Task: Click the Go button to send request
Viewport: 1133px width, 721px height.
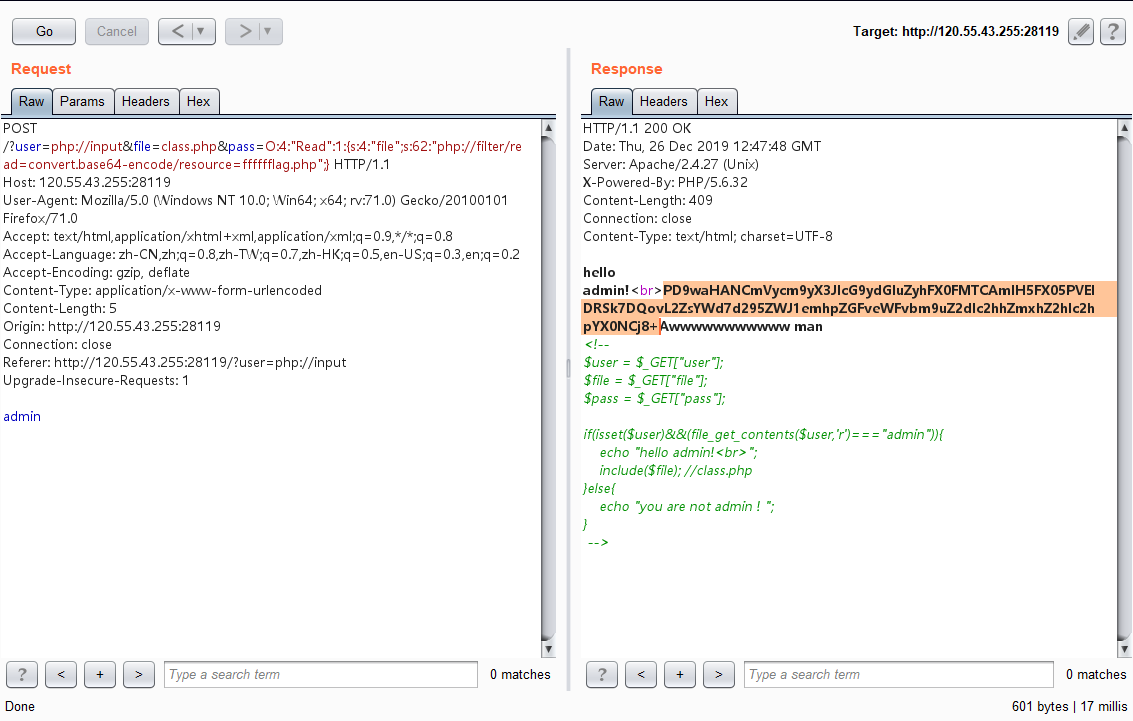Action: tap(44, 31)
